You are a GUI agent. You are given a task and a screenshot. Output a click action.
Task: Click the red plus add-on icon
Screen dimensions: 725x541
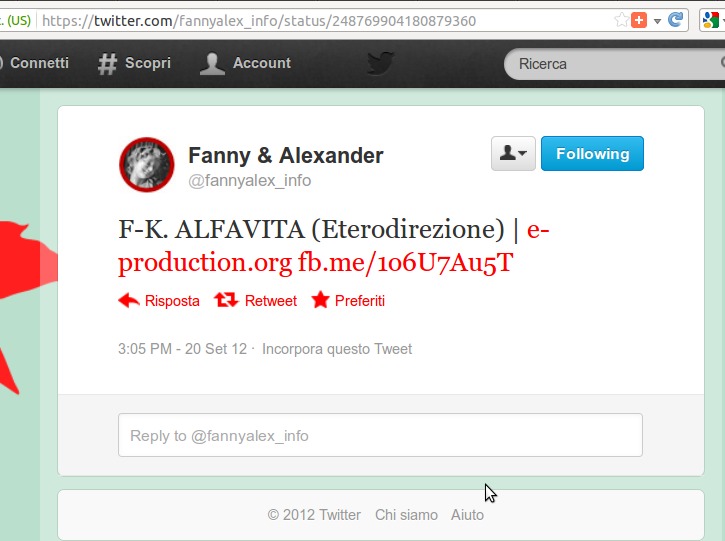[x=639, y=20]
